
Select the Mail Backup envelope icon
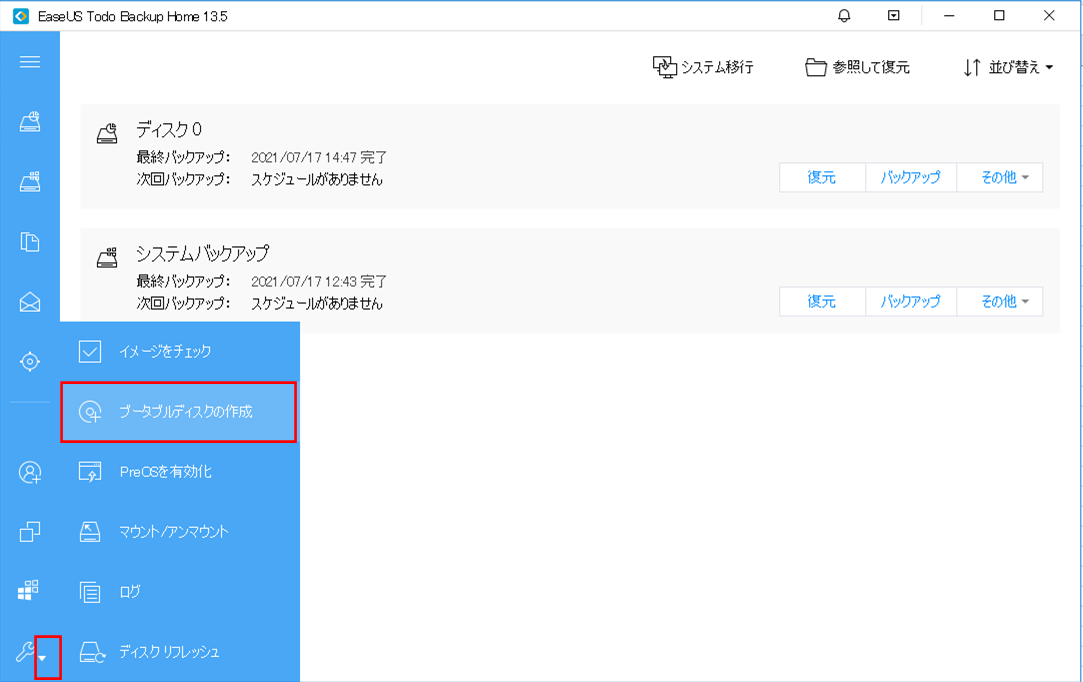point(30,302)
